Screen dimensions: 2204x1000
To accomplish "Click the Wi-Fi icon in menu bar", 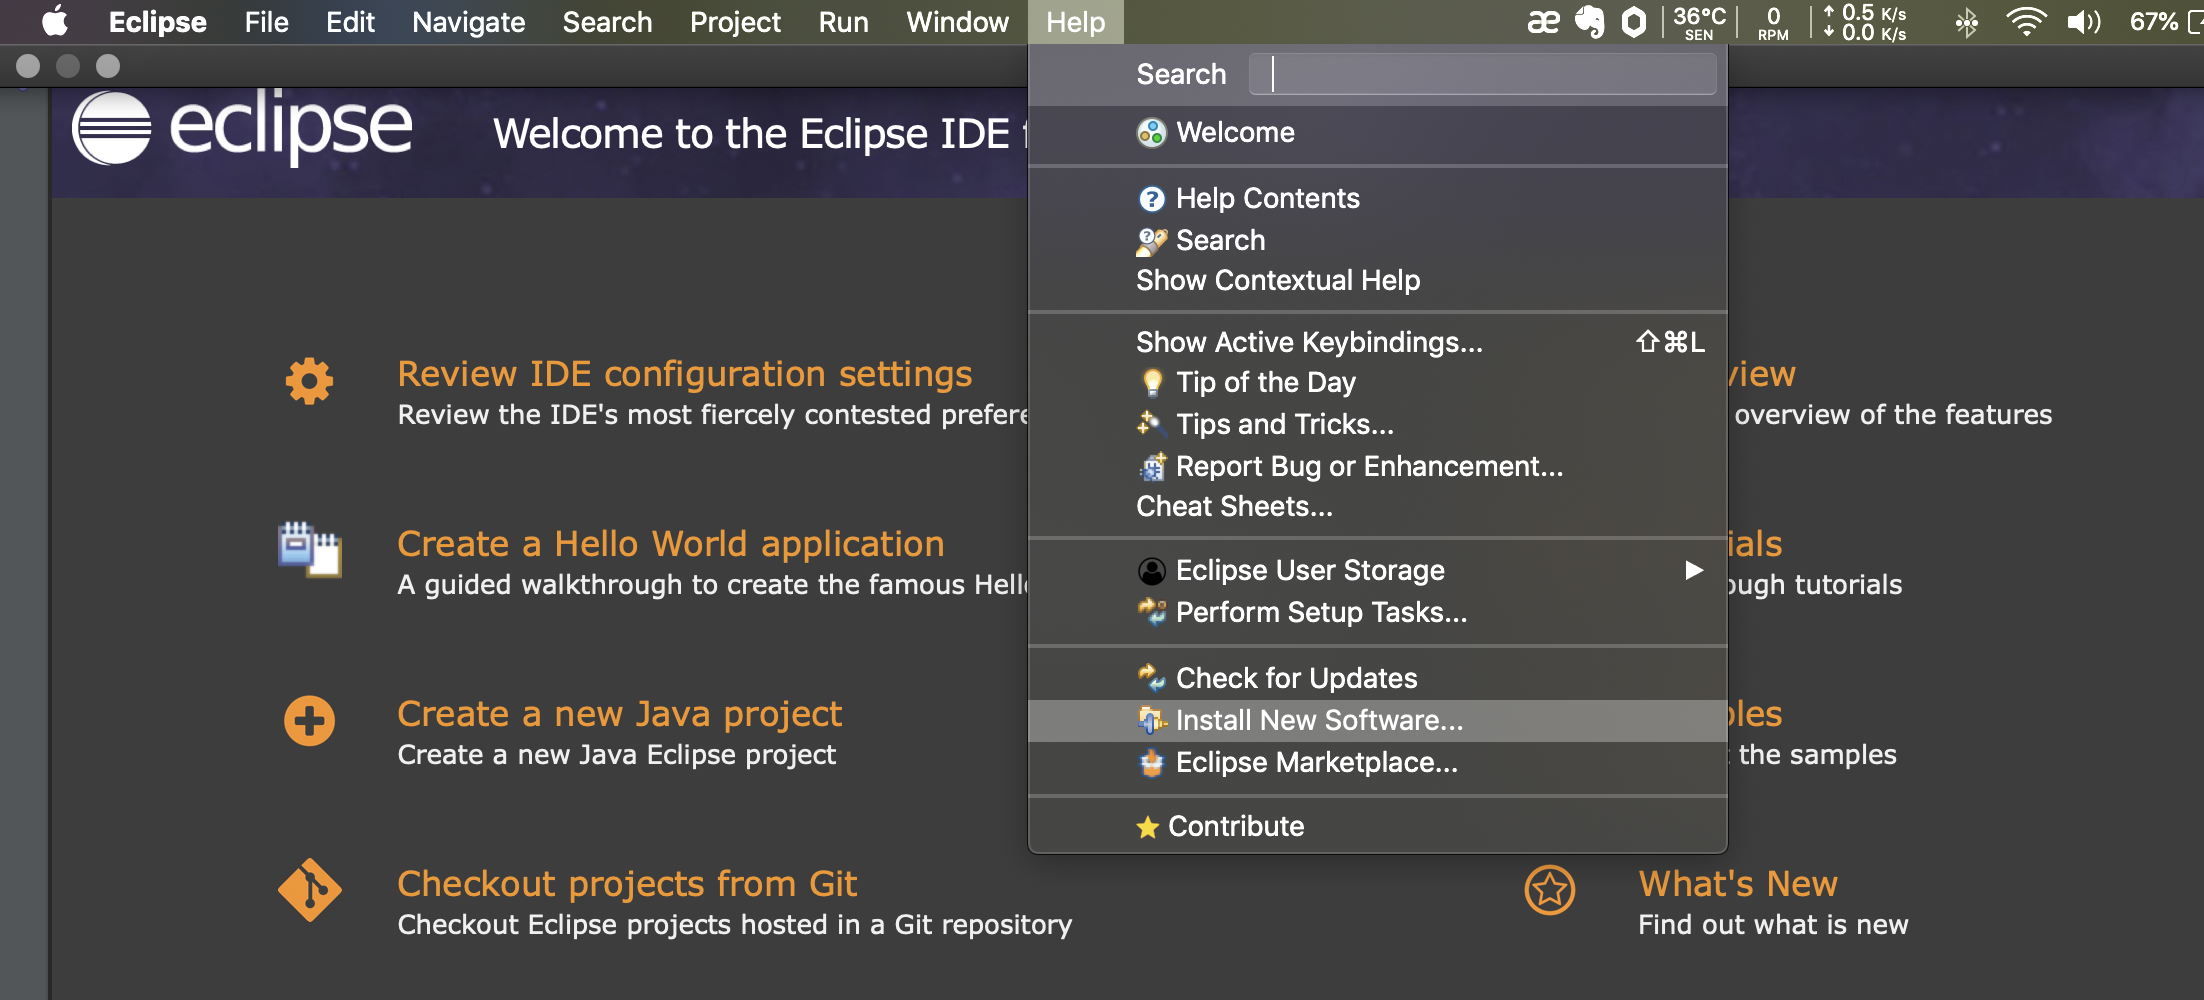I will point(2025,22).
